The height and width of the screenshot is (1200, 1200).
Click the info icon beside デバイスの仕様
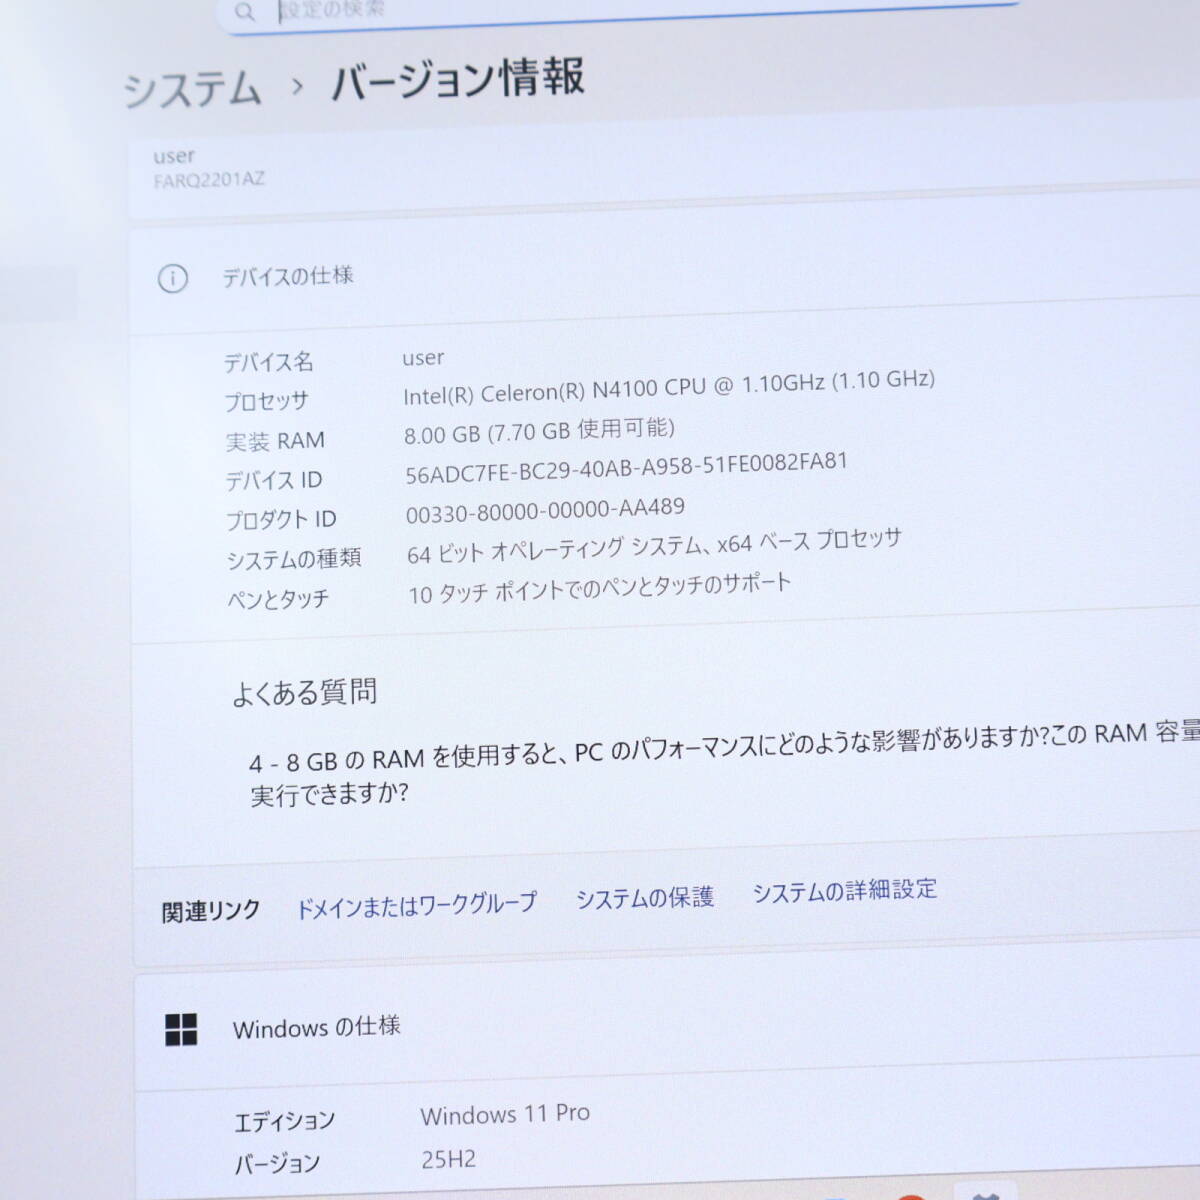(x=172, y=278)
